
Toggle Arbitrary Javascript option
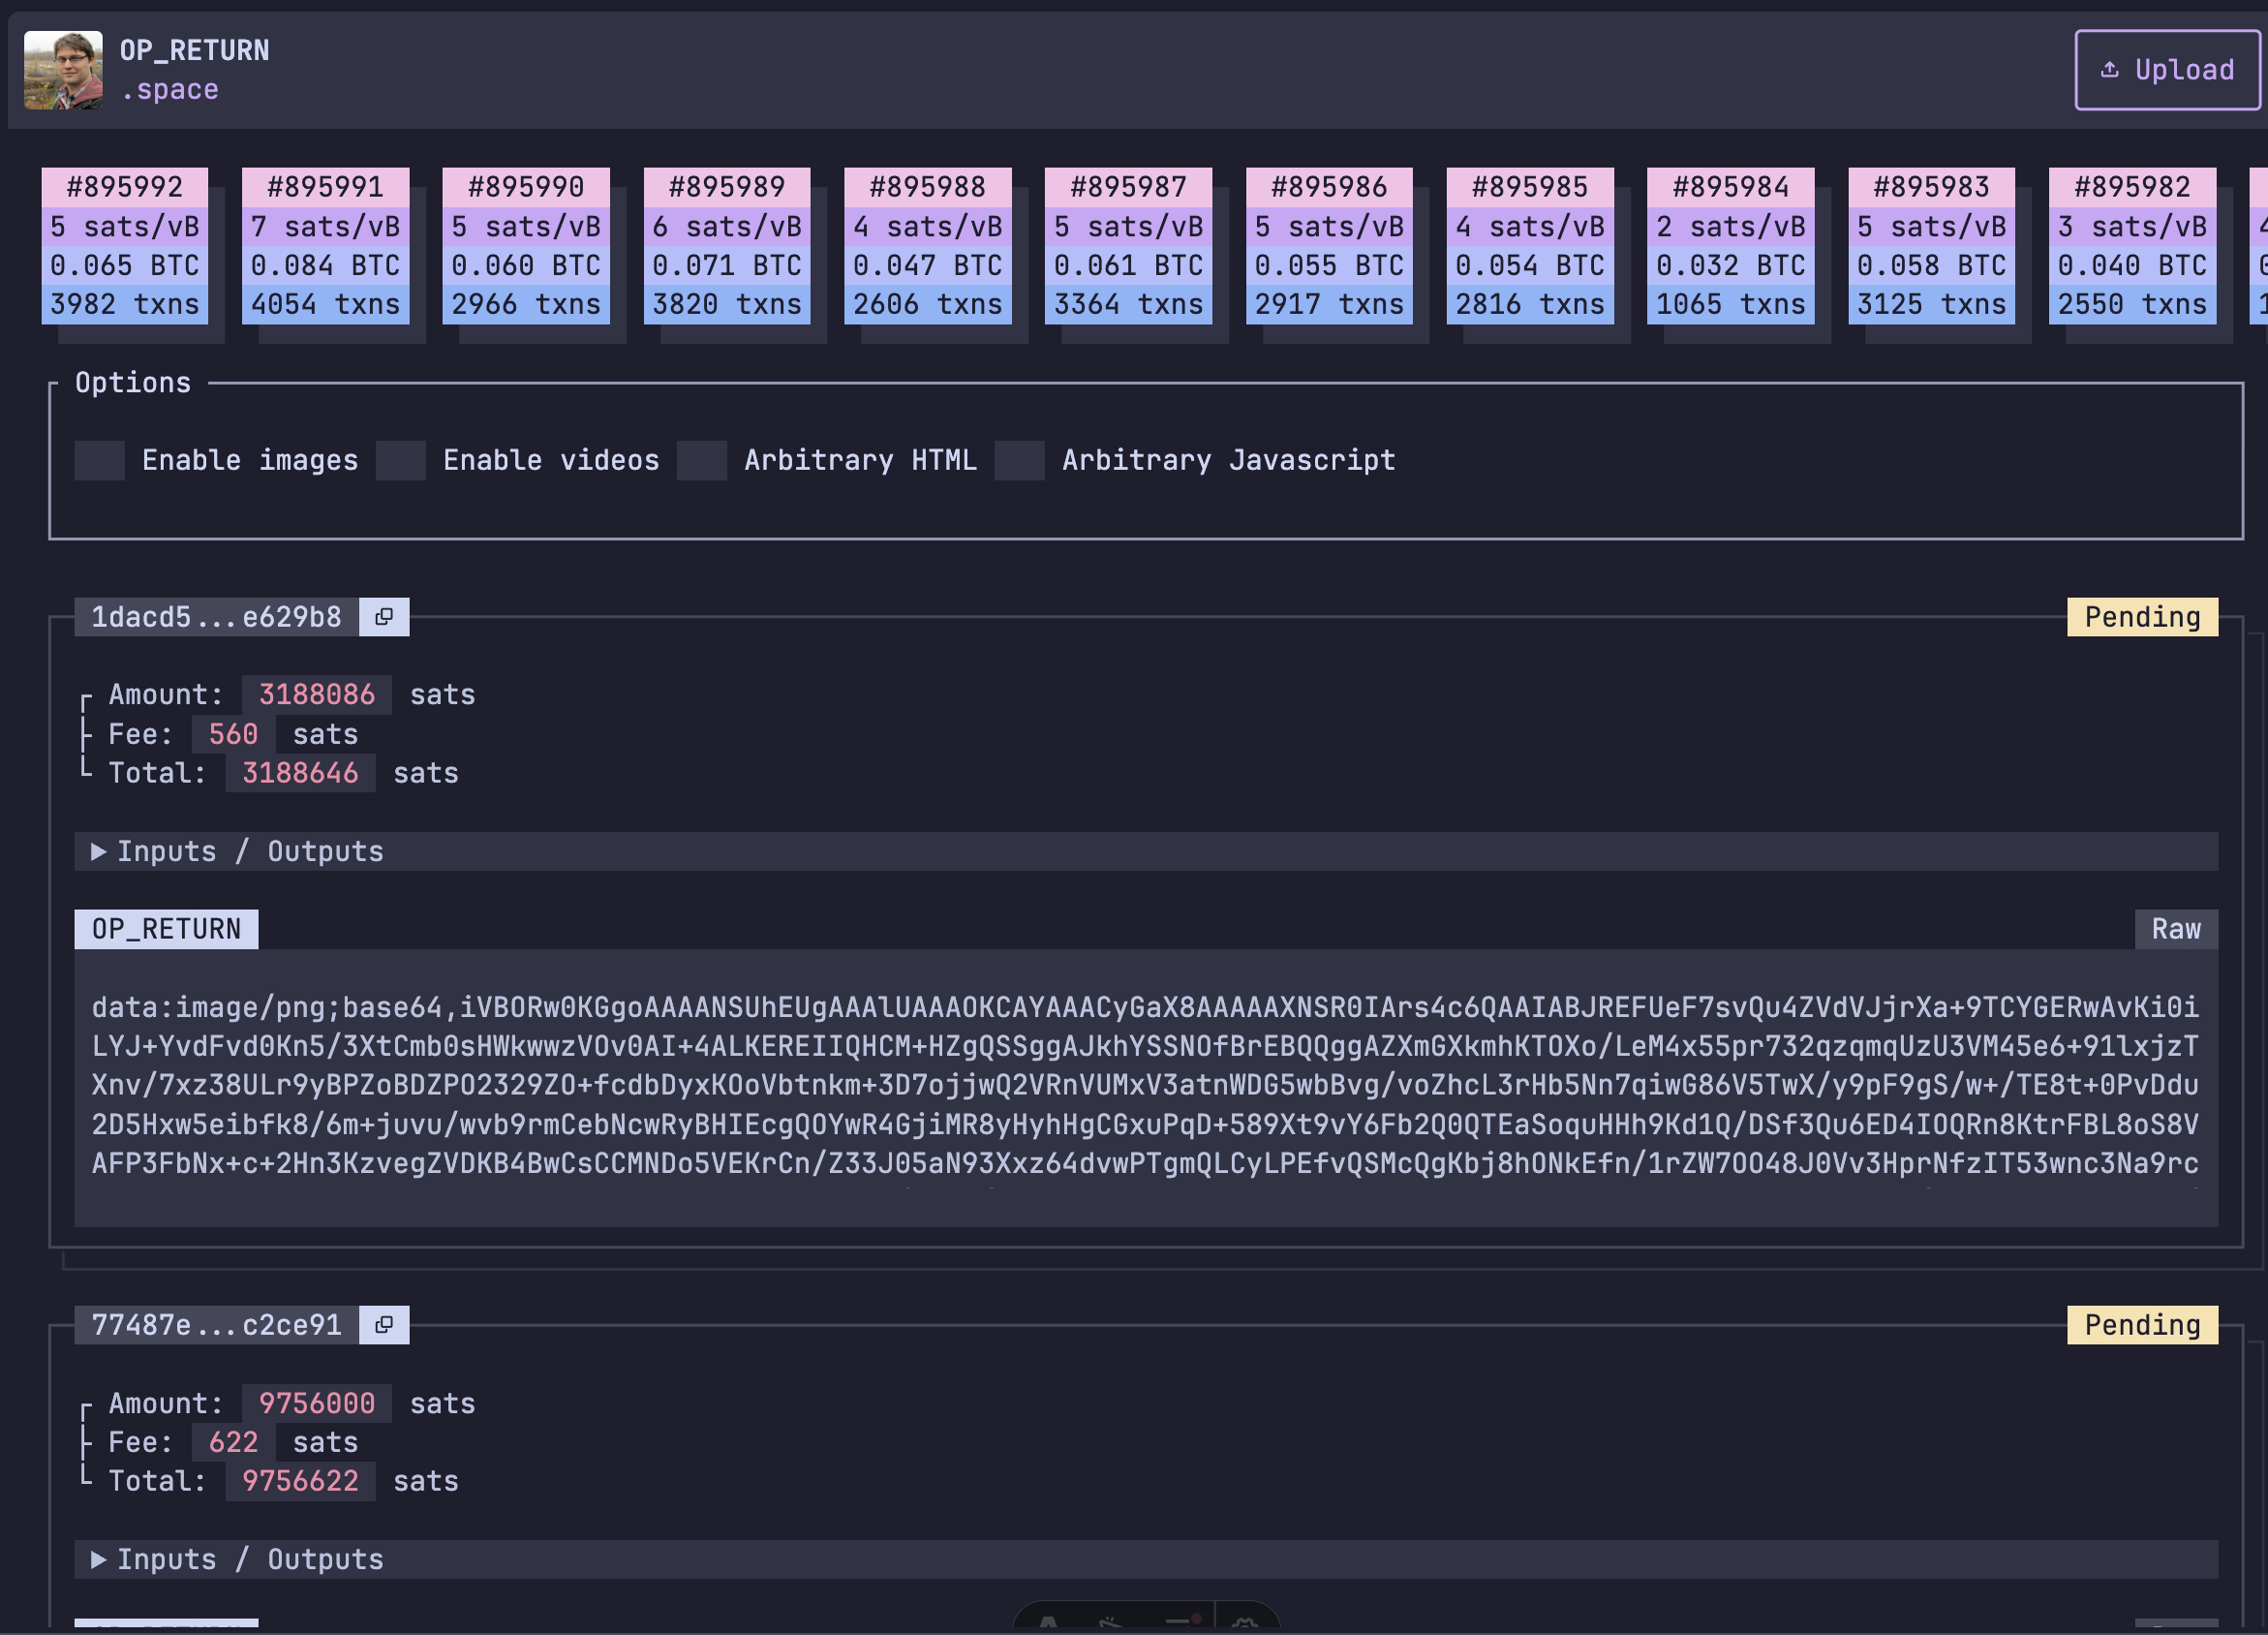click(x=1019, y=461)
